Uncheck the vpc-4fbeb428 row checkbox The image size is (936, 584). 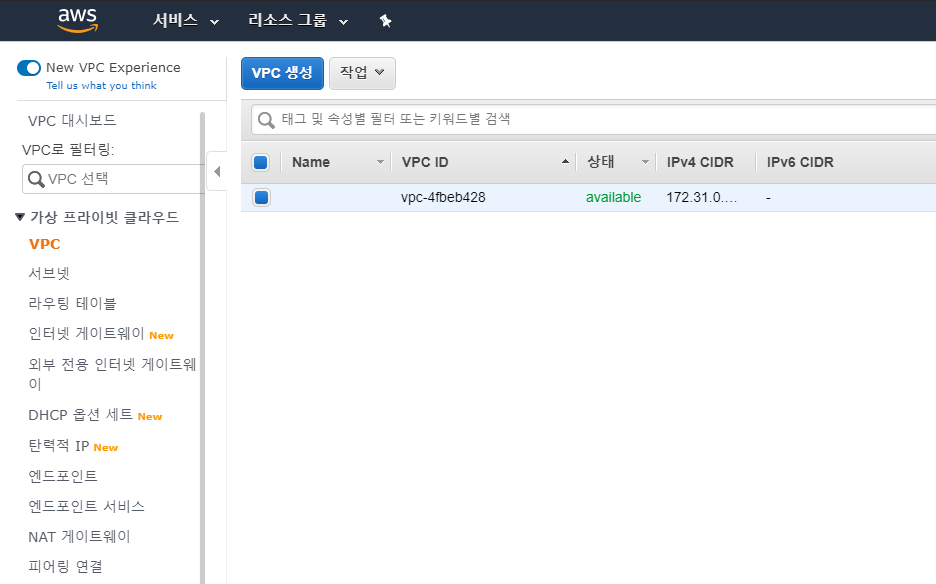pos(261,197)
